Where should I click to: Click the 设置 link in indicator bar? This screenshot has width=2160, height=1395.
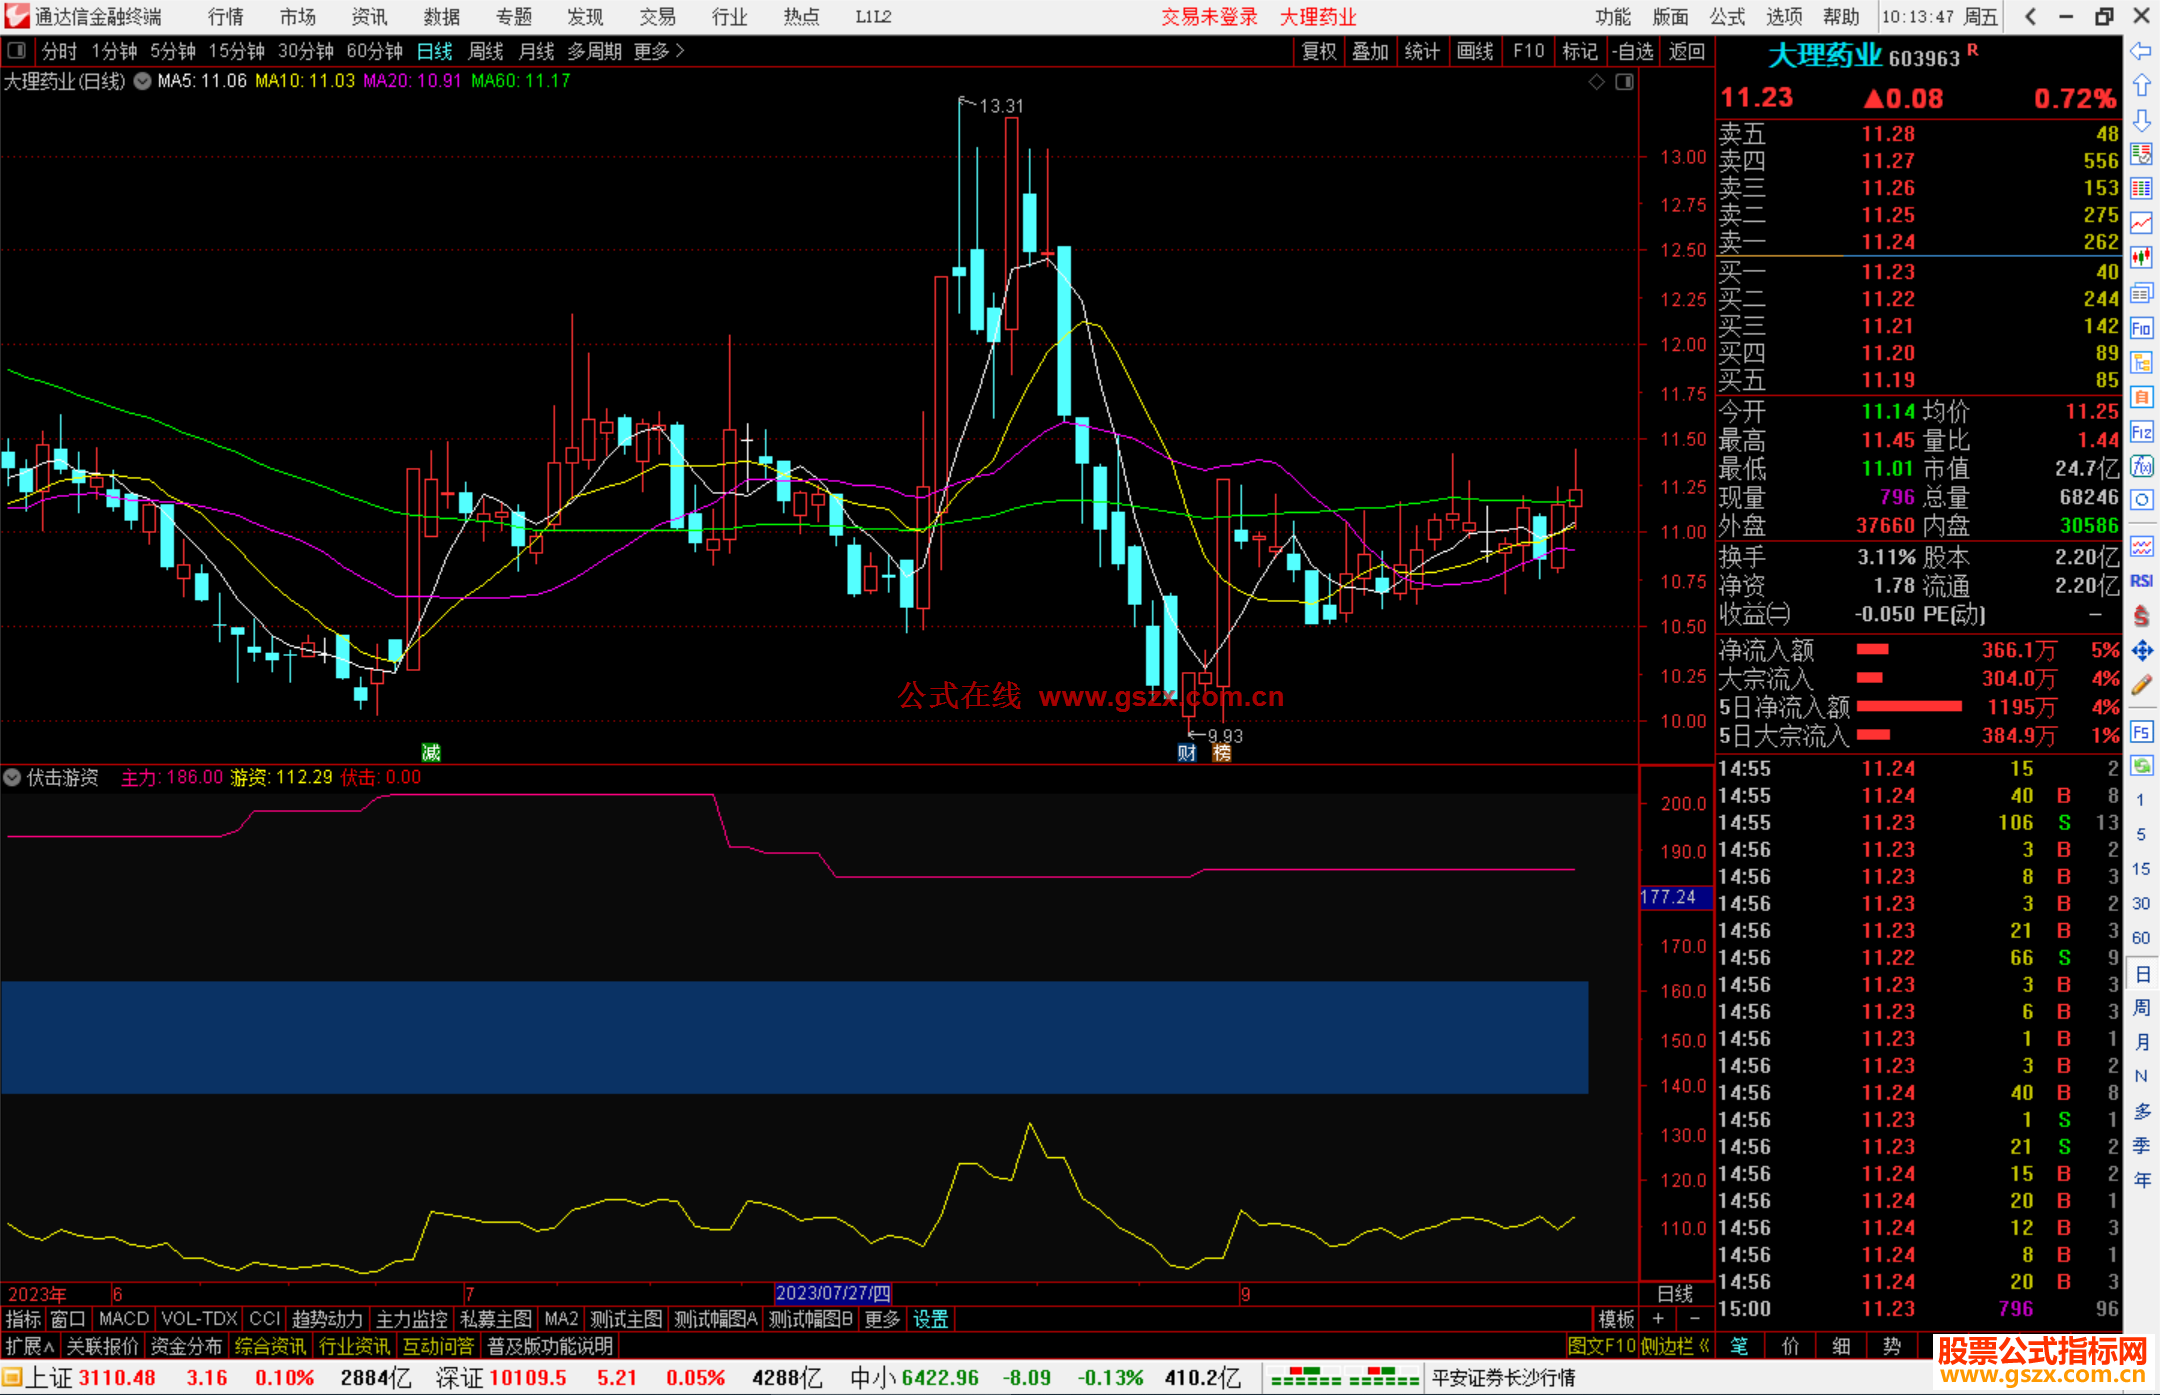(x=930, y=1319)
